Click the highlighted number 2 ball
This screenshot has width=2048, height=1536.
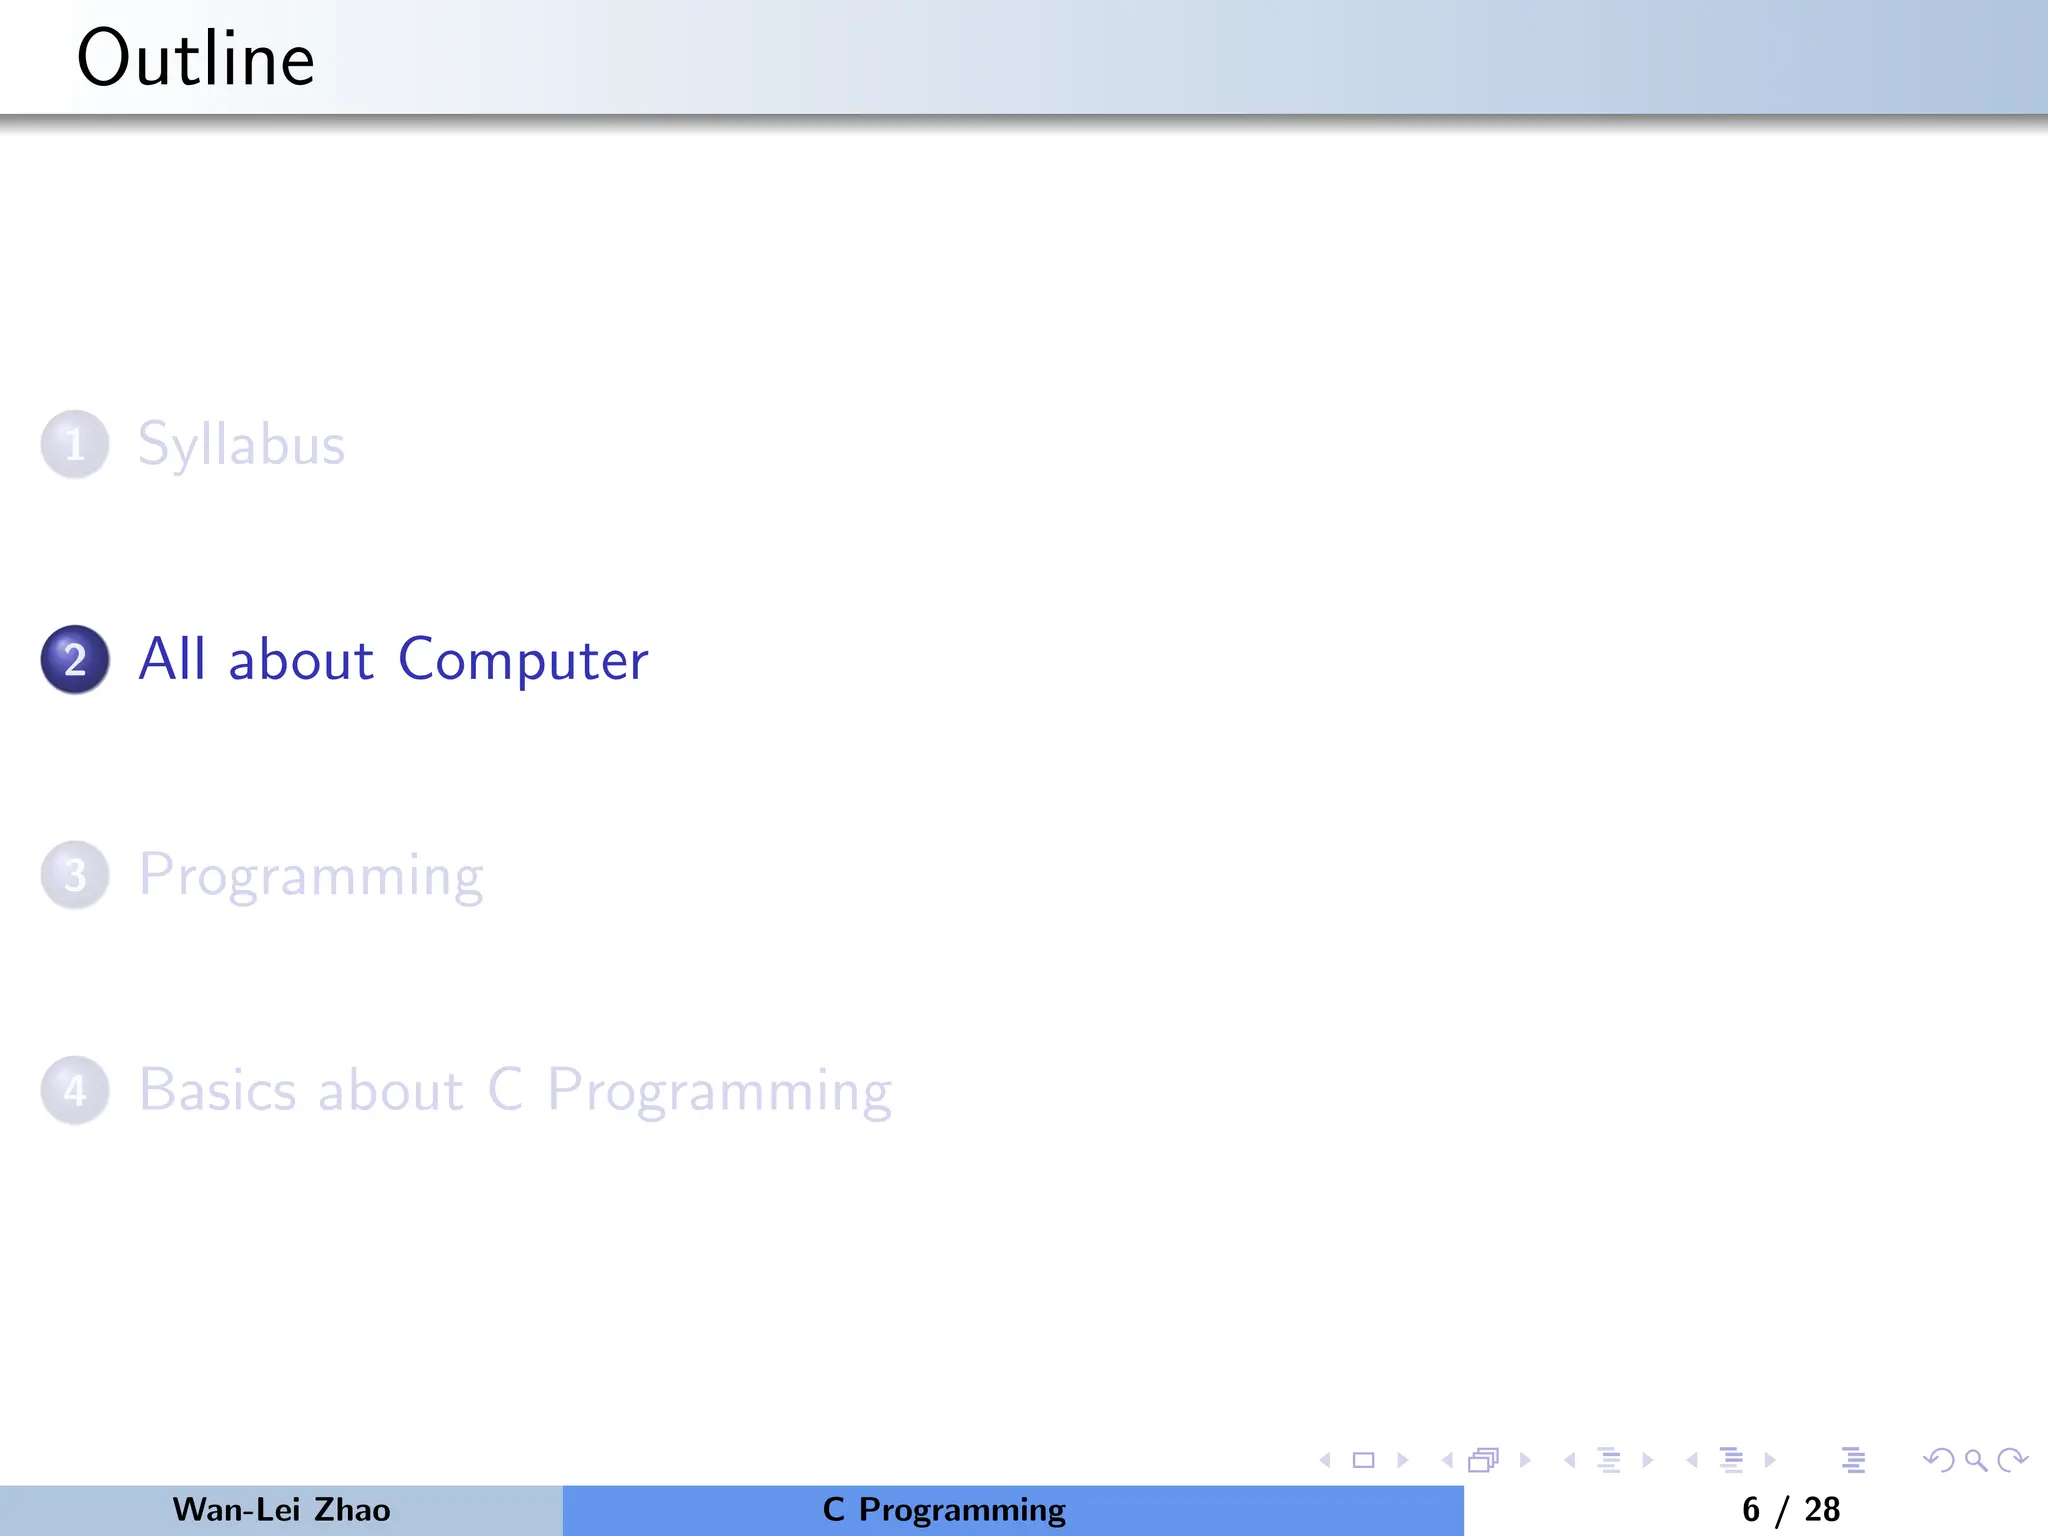tap(75, 660)
